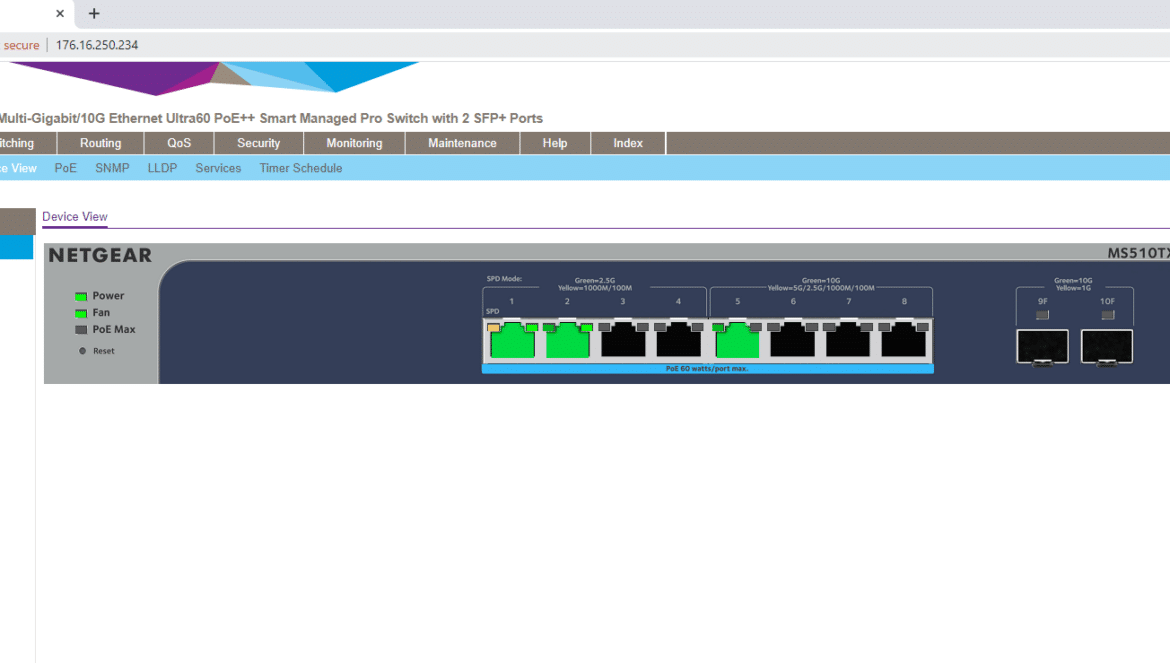The width and height of the screenshot is (1170, 663).
Task: Click the not secure site indicator
Action: point(21,45)
